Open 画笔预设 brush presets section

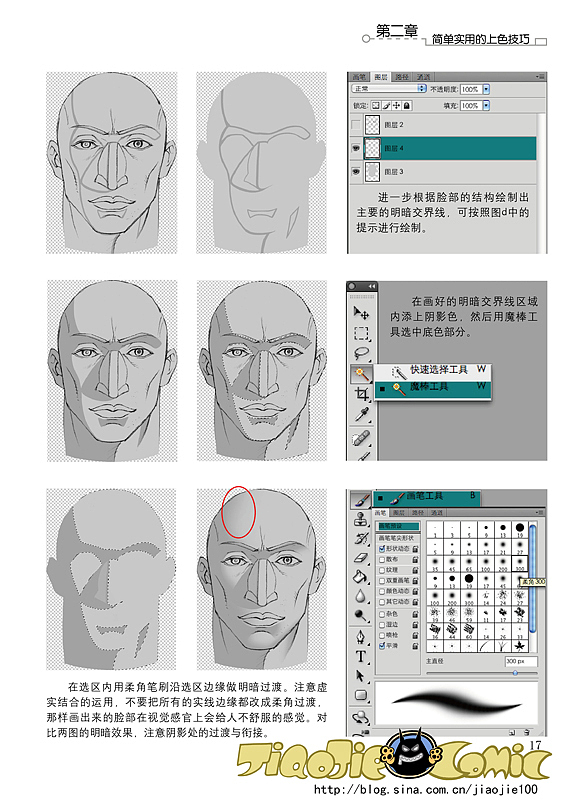(x=398, y=526)
